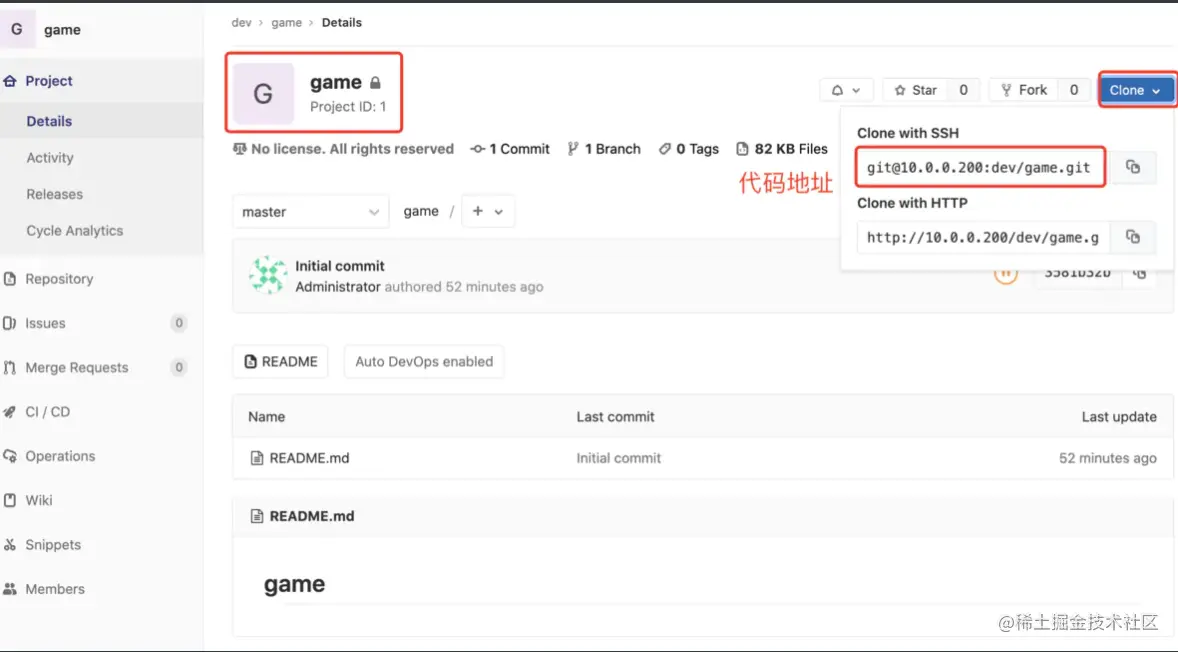The height and width of the screenshot is (652, 1178).
Task: Click the paused pipeline status icon
Action: 1005,273
